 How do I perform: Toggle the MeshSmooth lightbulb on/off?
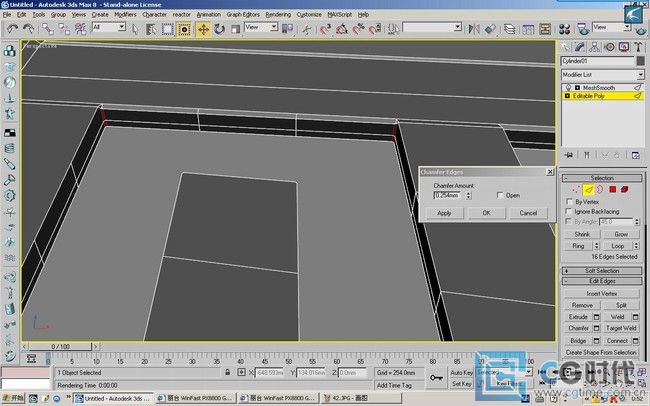[x=569, y=88]
